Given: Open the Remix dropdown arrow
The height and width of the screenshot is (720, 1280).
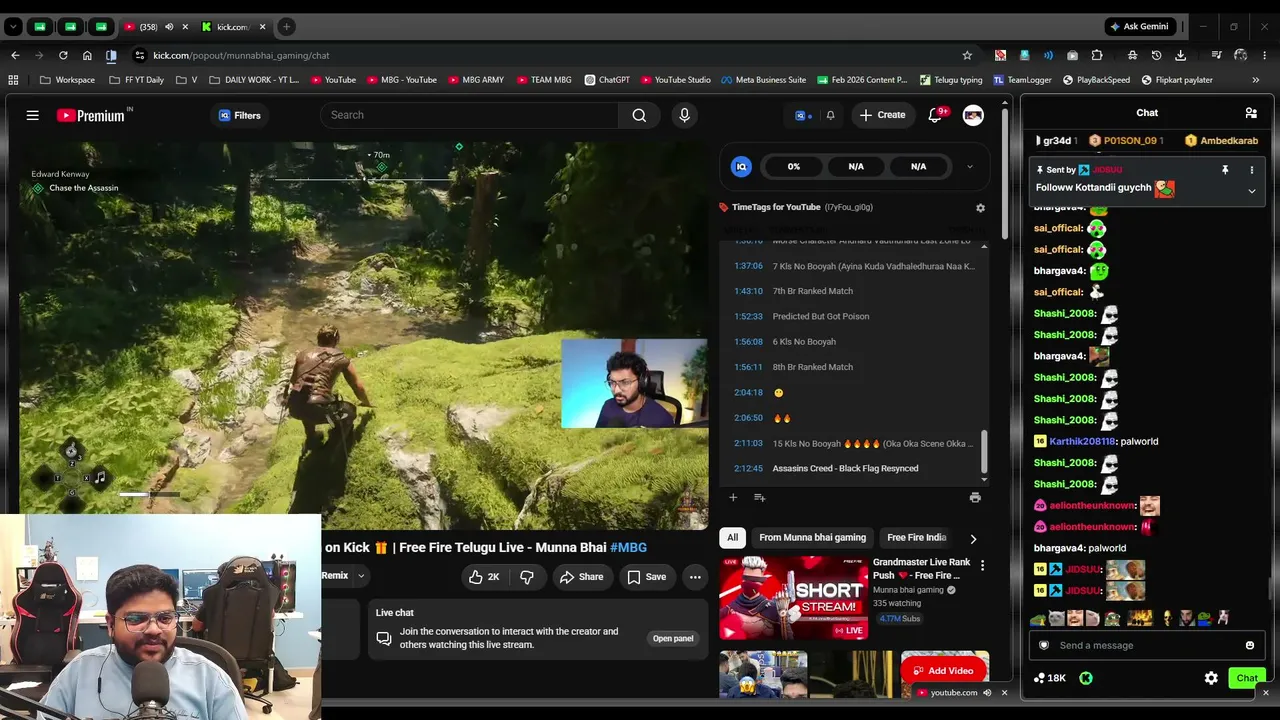Looking at the screenshot, I should [x=361, y=576].
